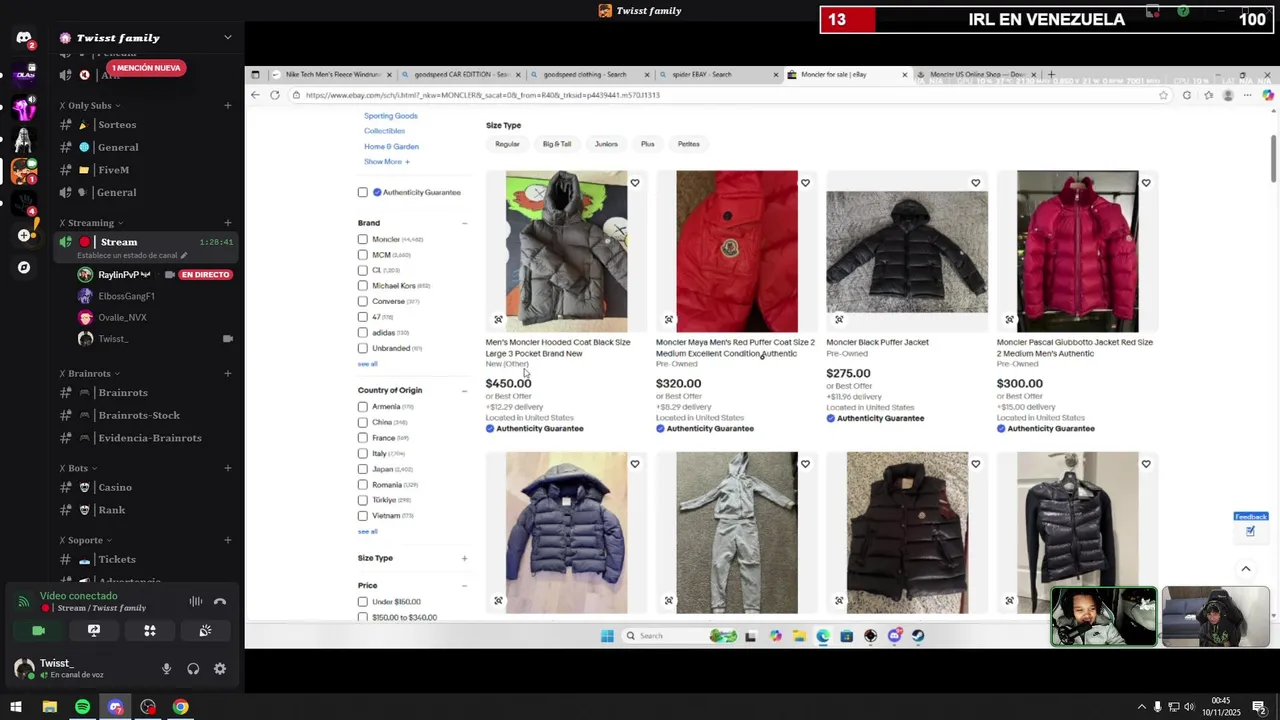
Task: Collapse the Streaming channel category
Action: (91, 223)
